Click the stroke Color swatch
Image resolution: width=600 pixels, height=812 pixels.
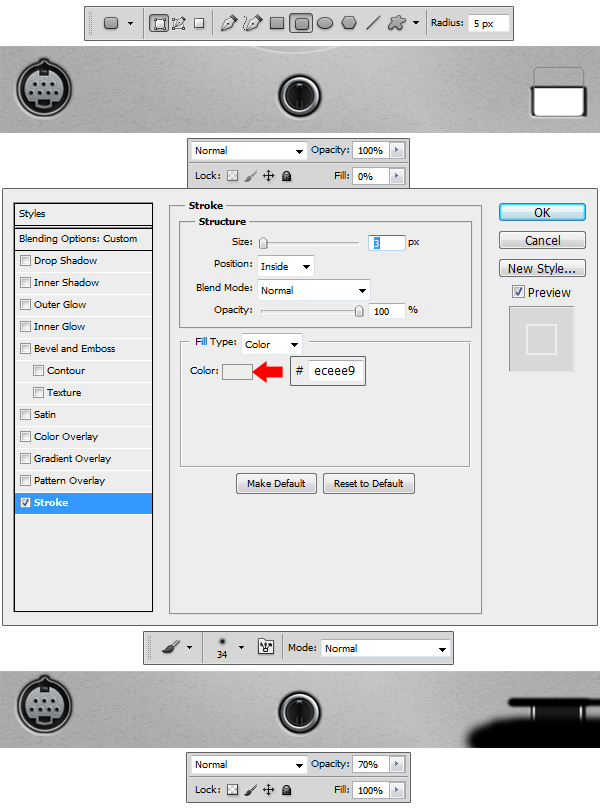click(237, 372)
